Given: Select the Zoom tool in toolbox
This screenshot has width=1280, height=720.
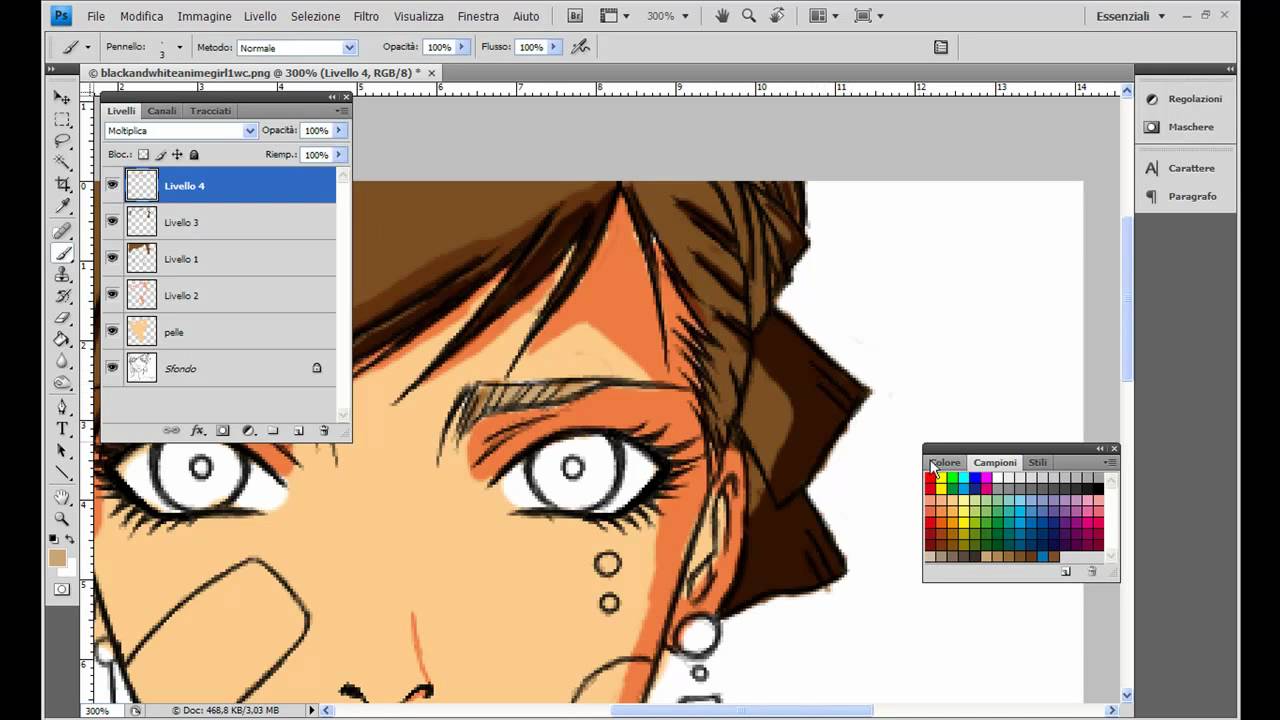Looking at the screenshot, I should [x=62, y=519].
